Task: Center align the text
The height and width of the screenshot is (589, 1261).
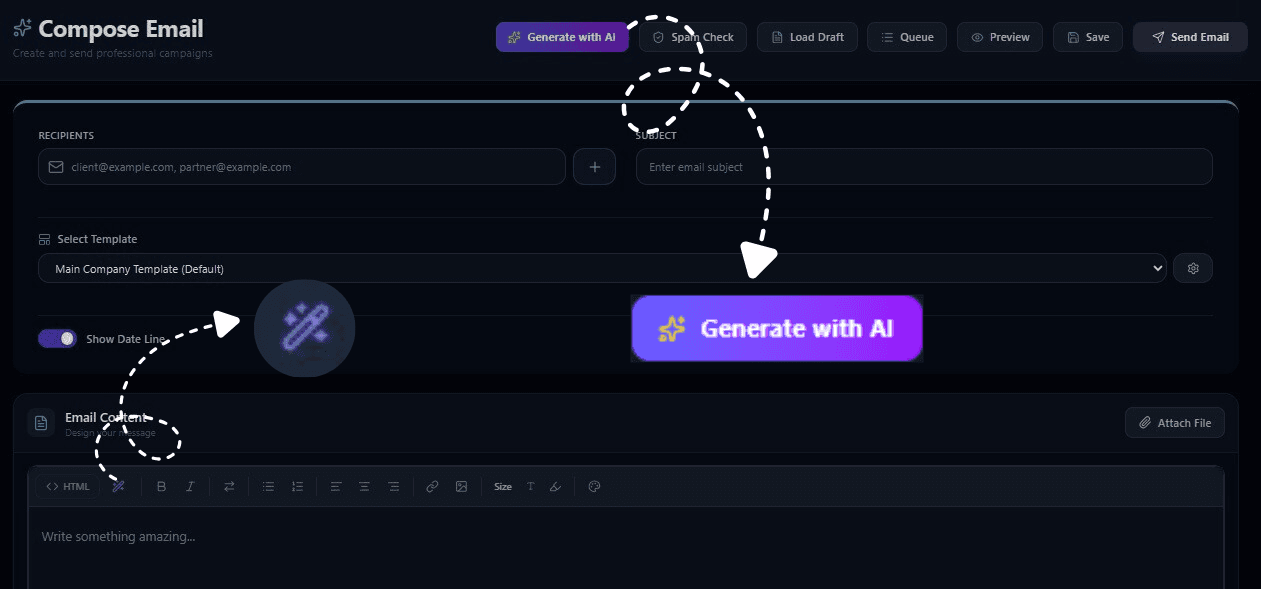Action: 364,487
